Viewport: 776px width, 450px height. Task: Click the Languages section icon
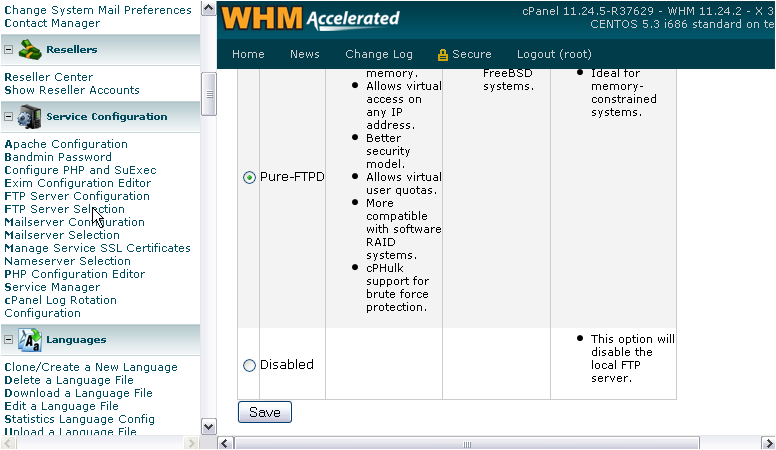coord(30,340)
